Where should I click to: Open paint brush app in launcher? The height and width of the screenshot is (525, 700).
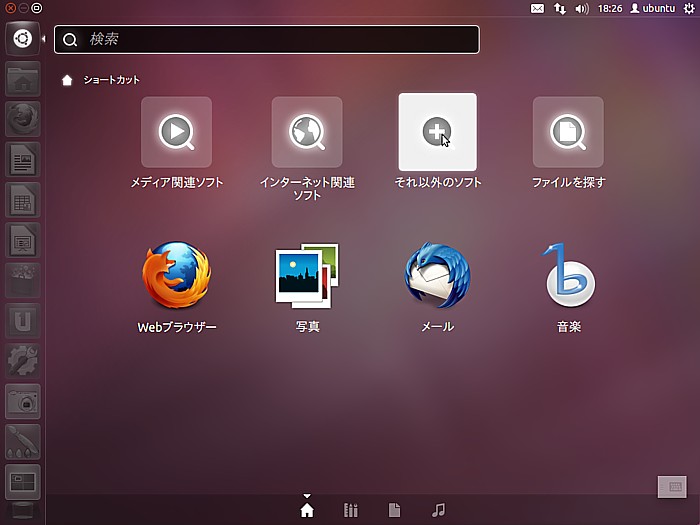point(23,442)
